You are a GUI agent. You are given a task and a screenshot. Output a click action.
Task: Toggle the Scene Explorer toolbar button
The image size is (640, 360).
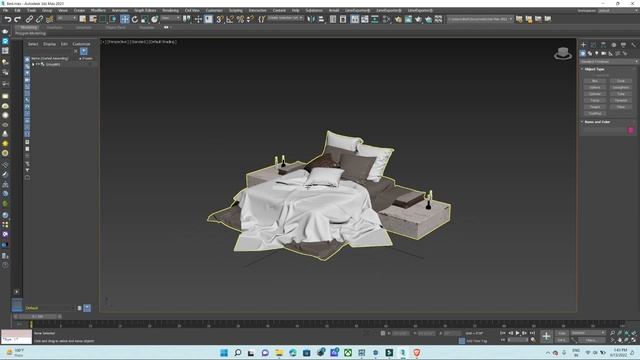(333, 19)
